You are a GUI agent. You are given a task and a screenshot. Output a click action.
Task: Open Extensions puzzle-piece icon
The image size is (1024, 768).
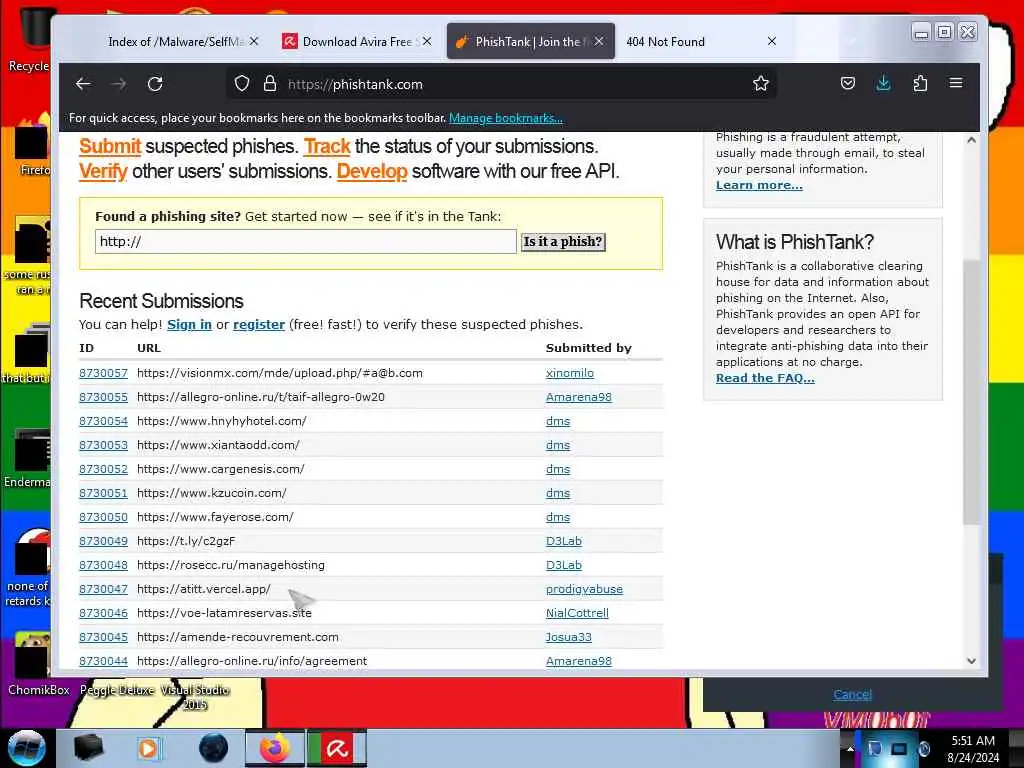coord(920,83)
